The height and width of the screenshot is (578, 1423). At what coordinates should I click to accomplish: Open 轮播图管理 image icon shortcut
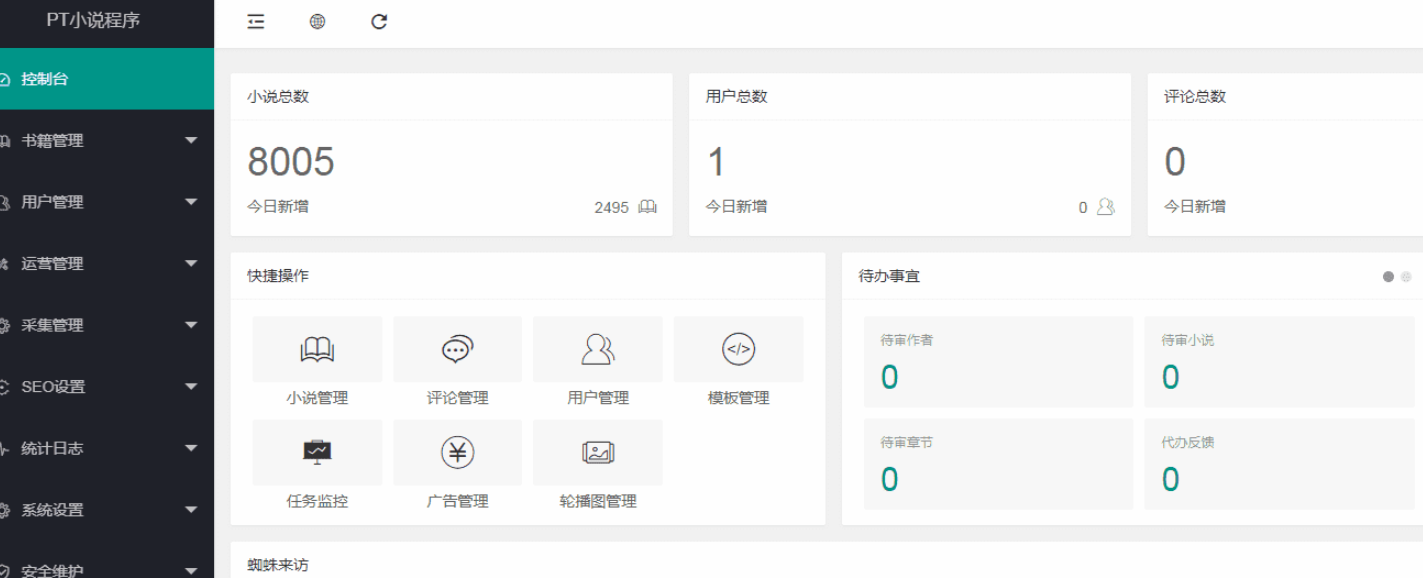point(598,453)
